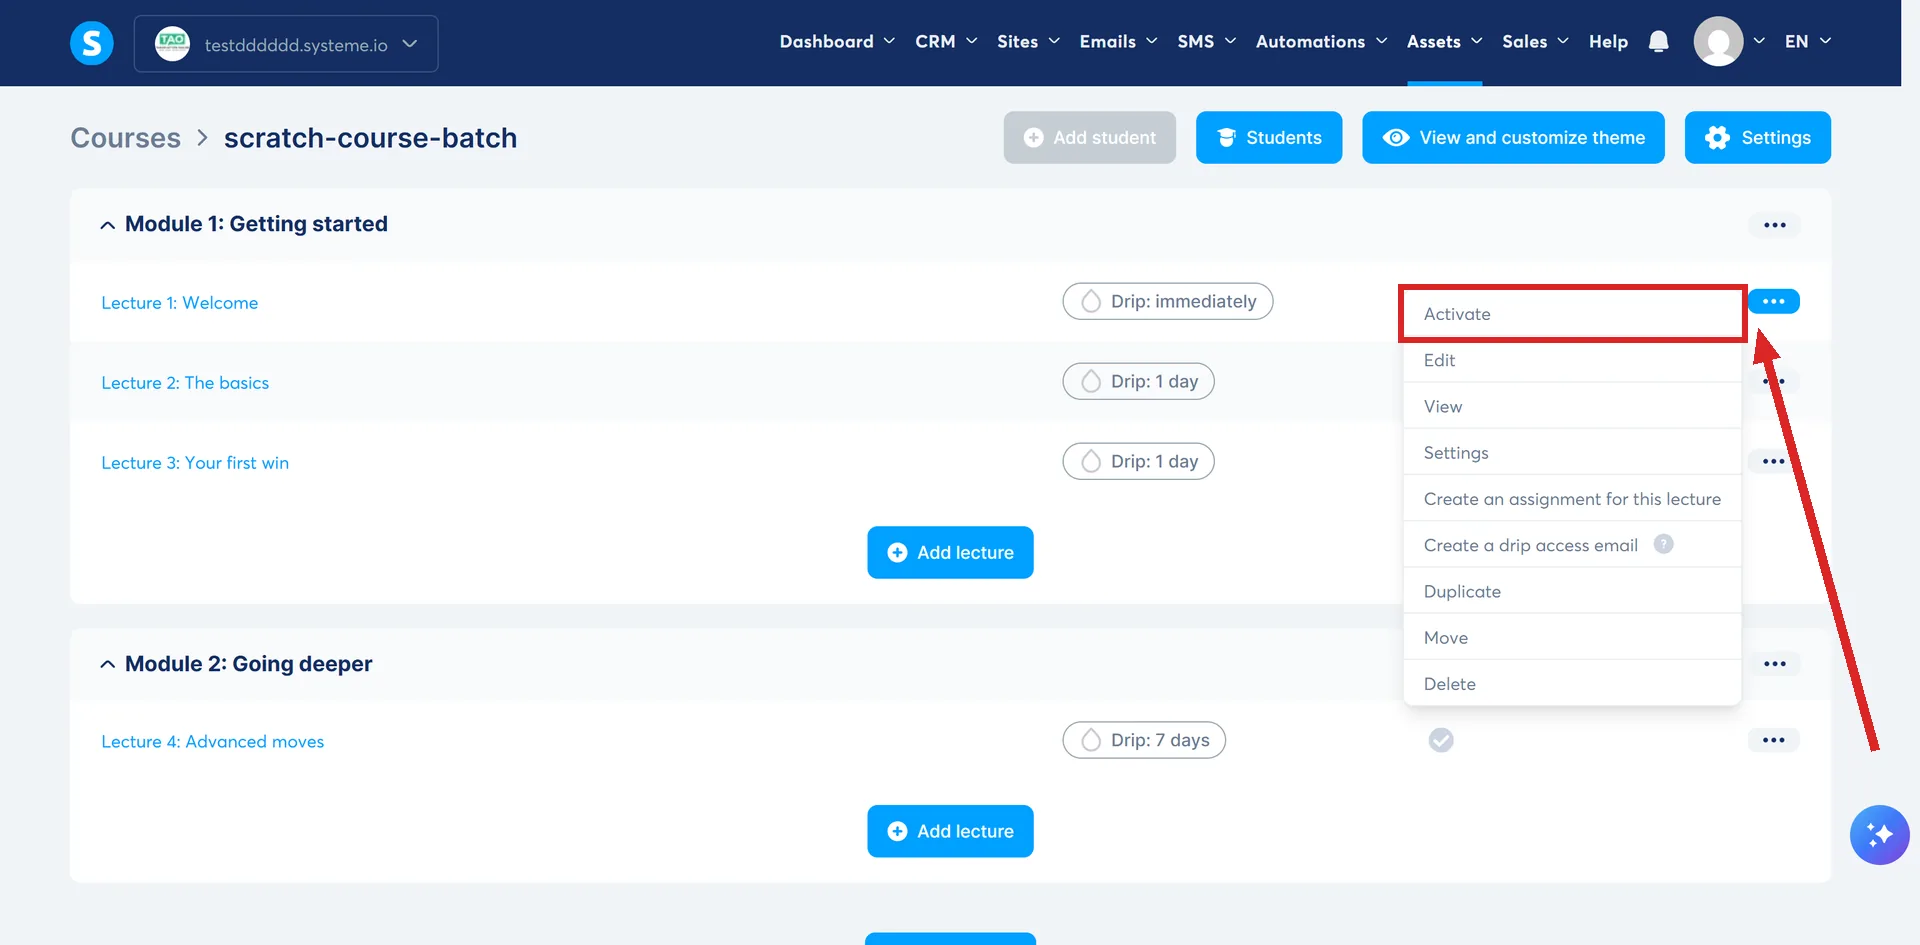Go back to Courses breadcrumb
Screen dimensions: 1920x945
126,138
